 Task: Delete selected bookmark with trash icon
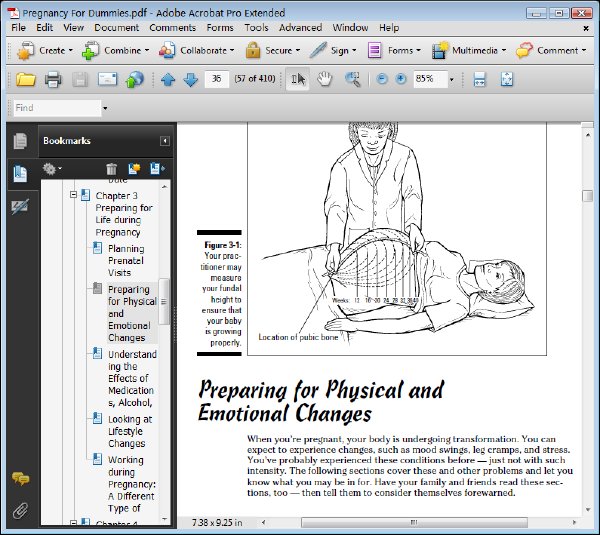[111, 169]
